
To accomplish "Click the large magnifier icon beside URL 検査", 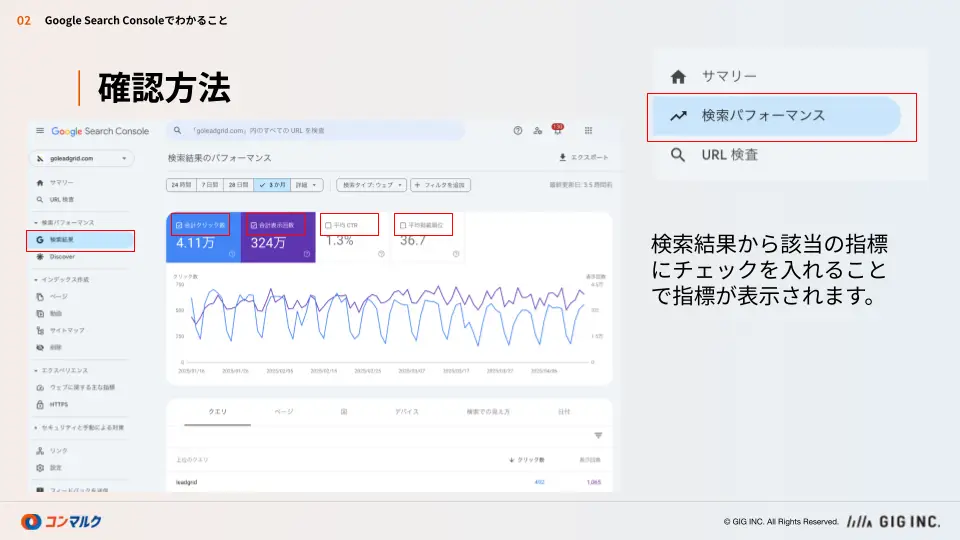I will [677, 155].
